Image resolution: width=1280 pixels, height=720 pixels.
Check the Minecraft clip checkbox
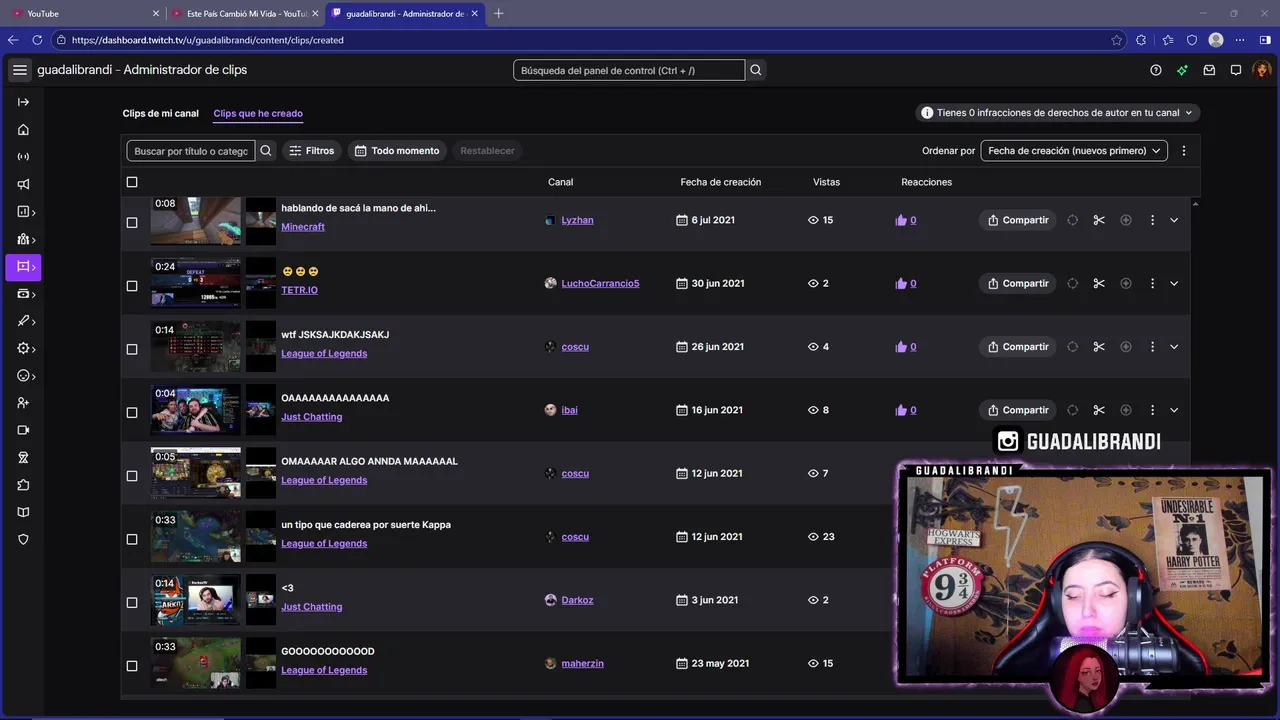pyautogui.click(x=132, y=223)
